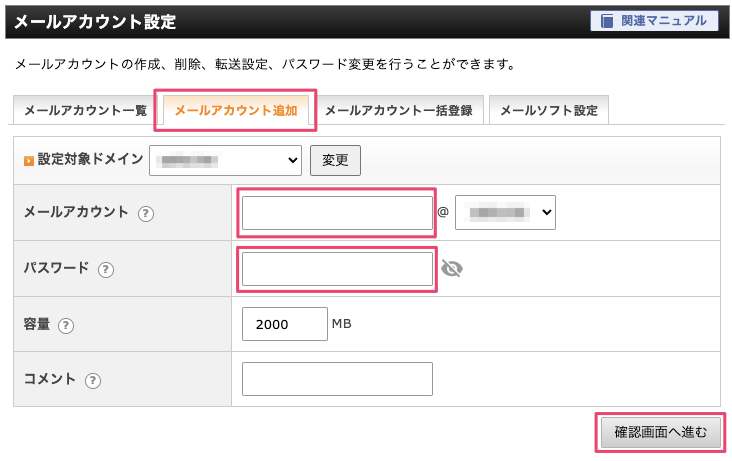Click the 容量 field showing 2000

(285, 324)
